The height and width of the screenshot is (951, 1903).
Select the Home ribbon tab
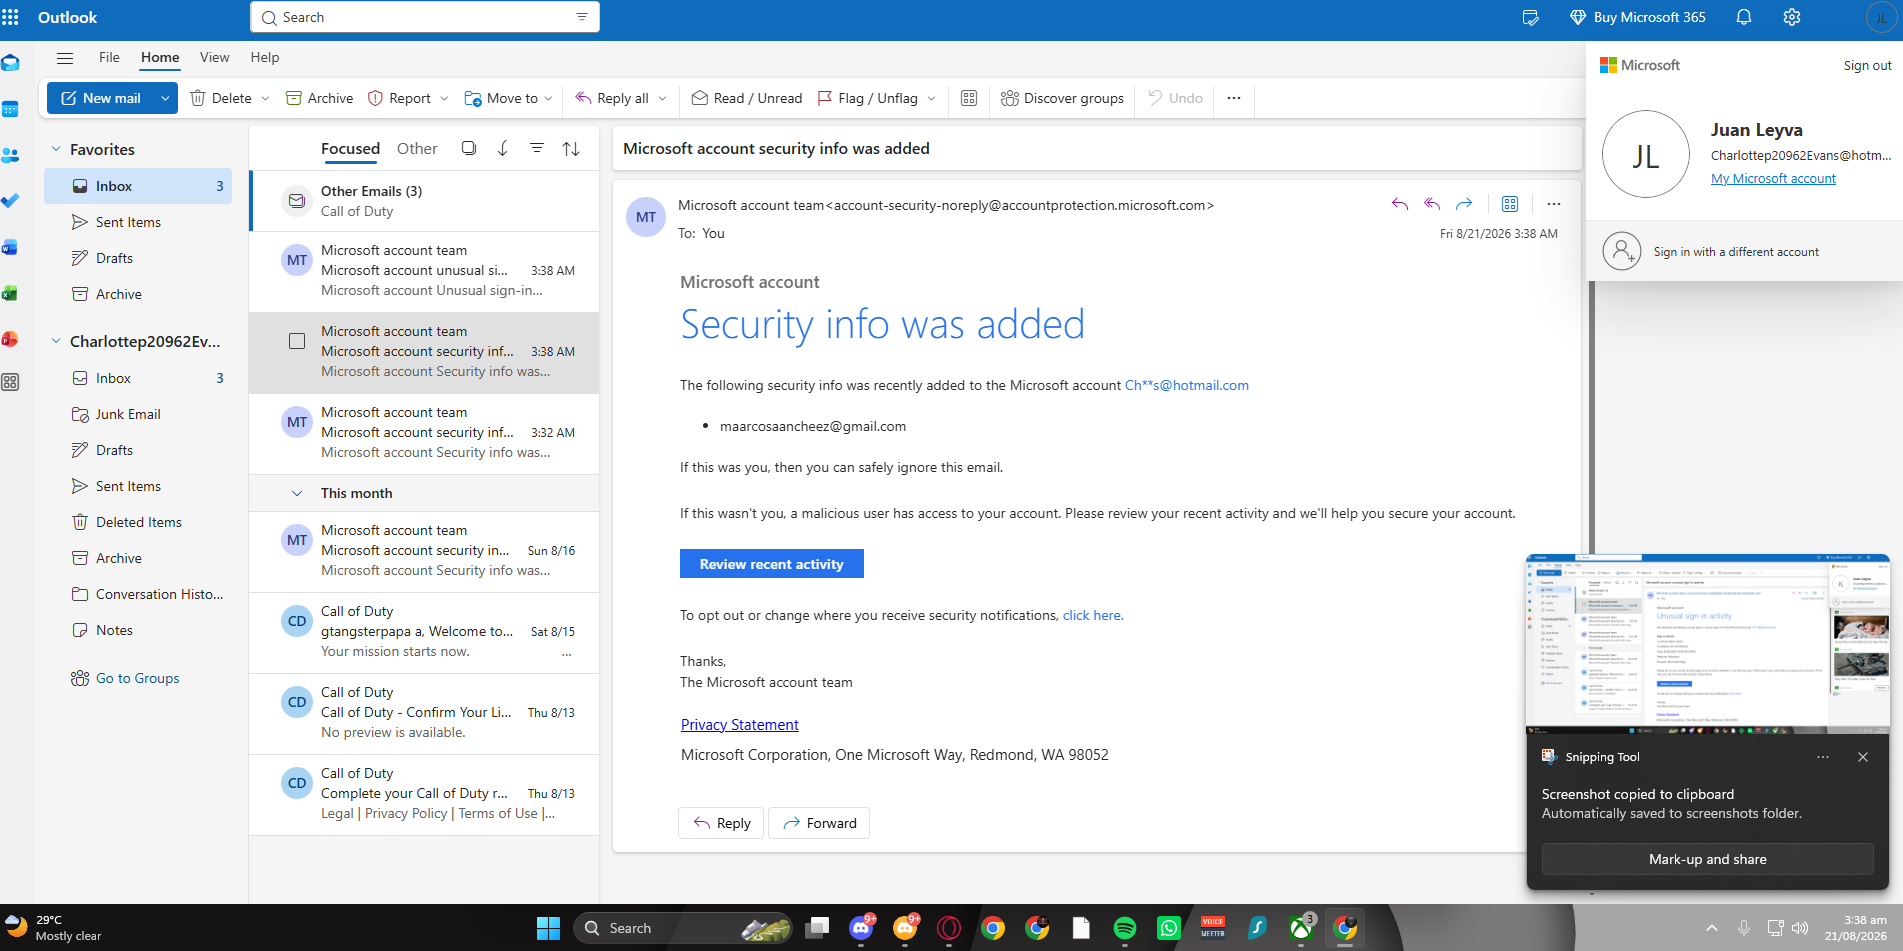pos(160,57)
